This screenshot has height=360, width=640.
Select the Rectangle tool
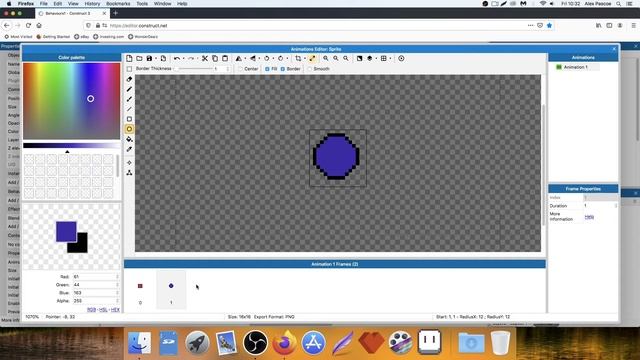point(129,119)
